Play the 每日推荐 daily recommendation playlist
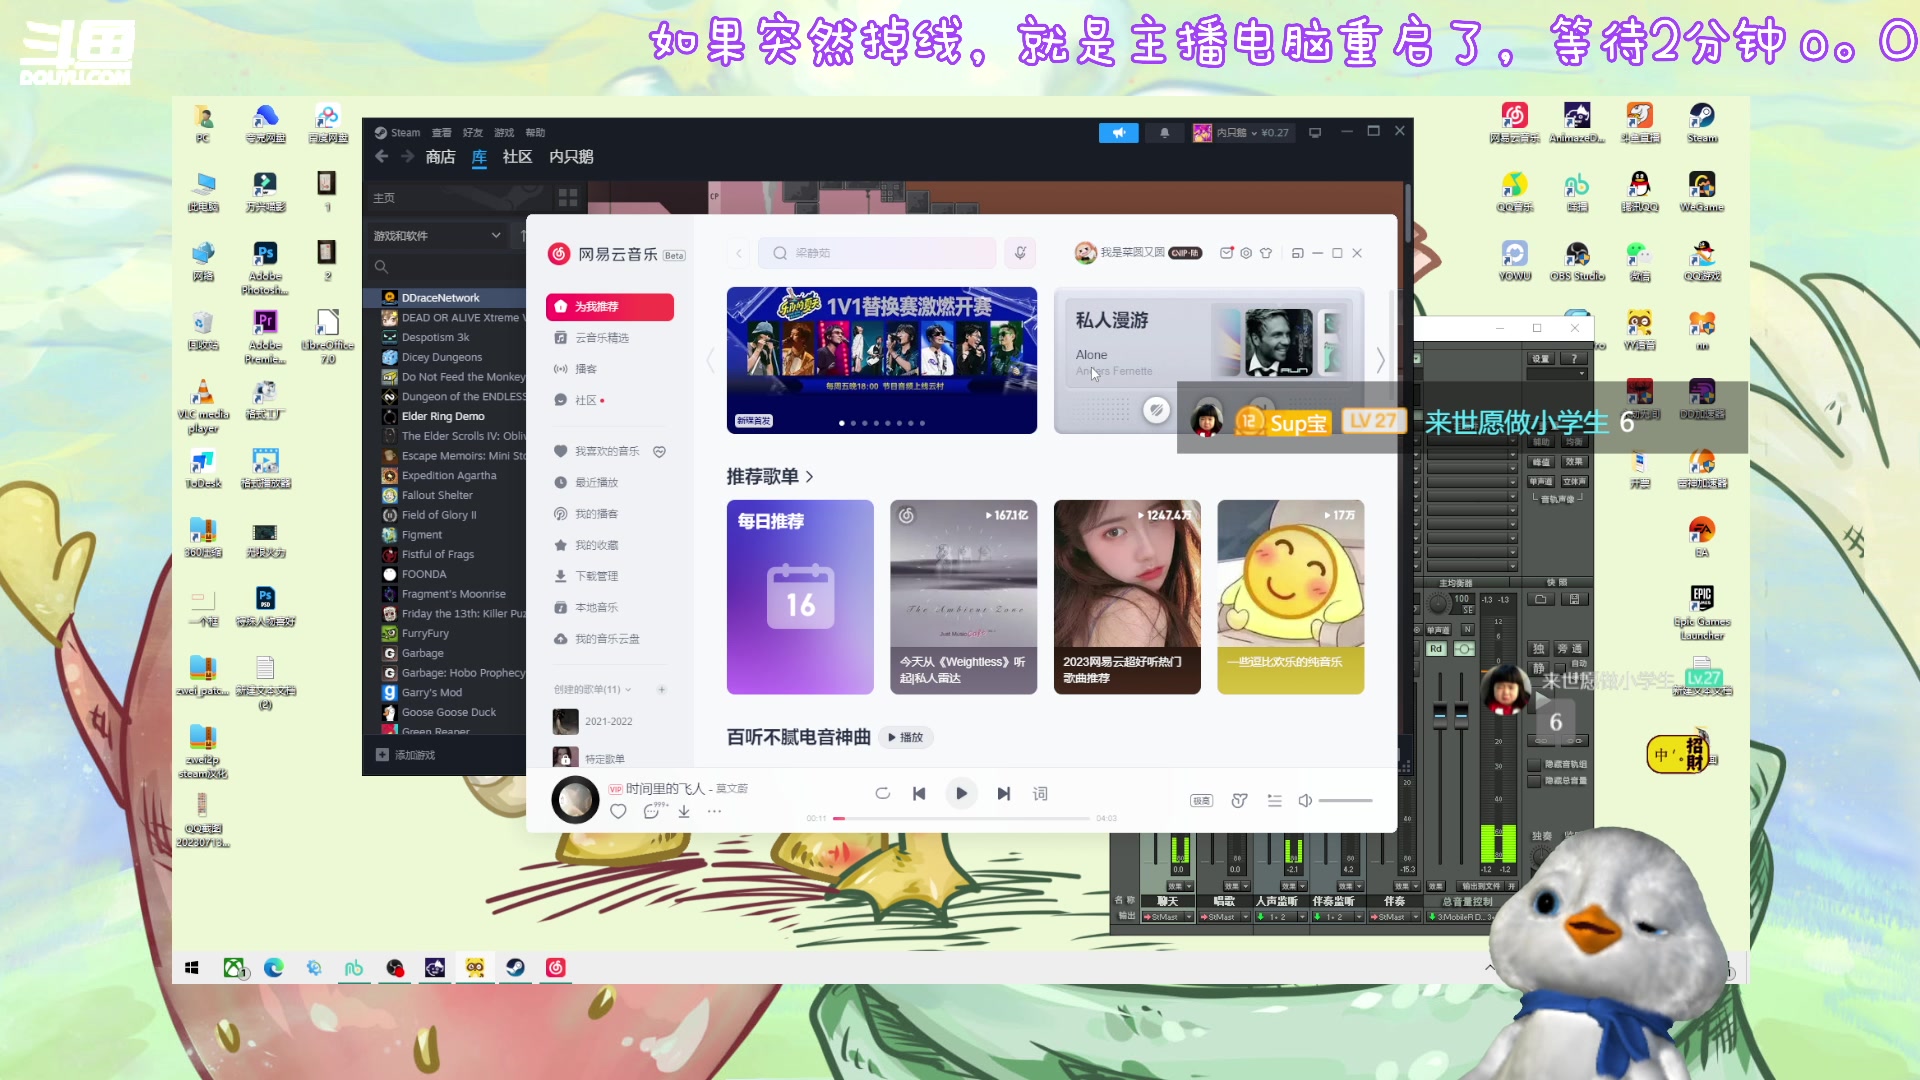 tap(799, 596)
